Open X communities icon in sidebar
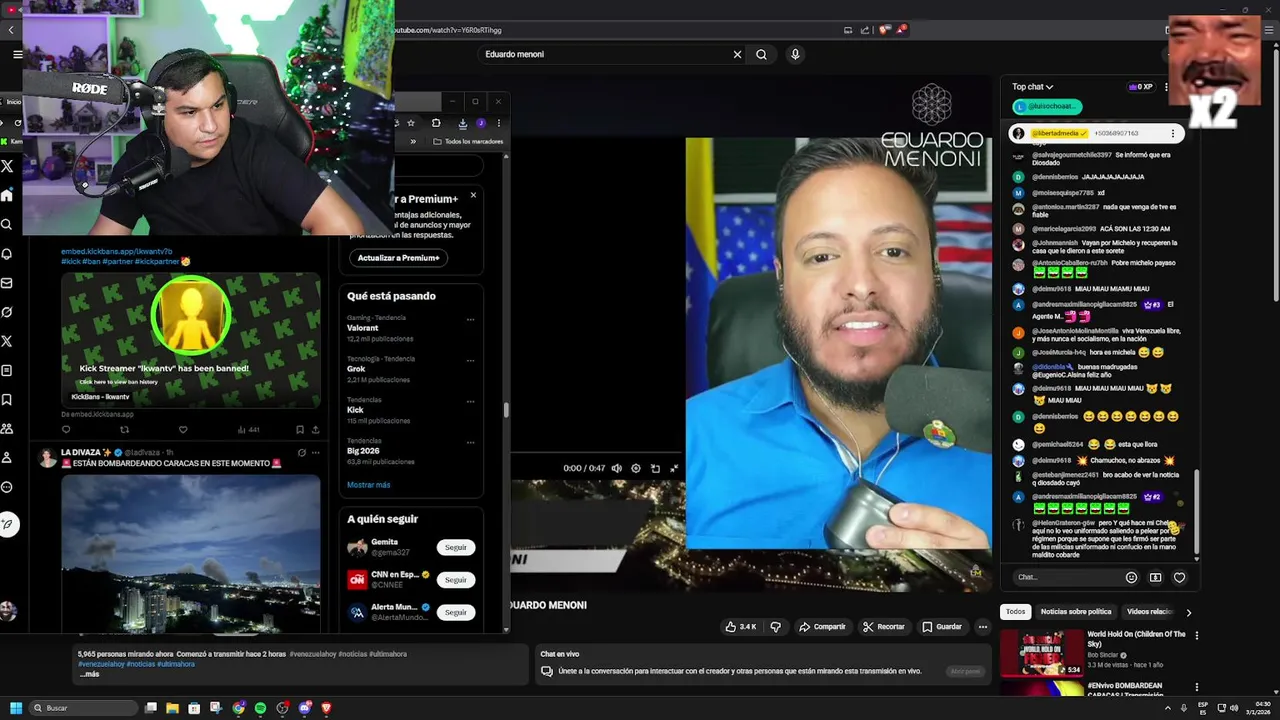This screenshot has width=1280, height=720. pos(7,428)
